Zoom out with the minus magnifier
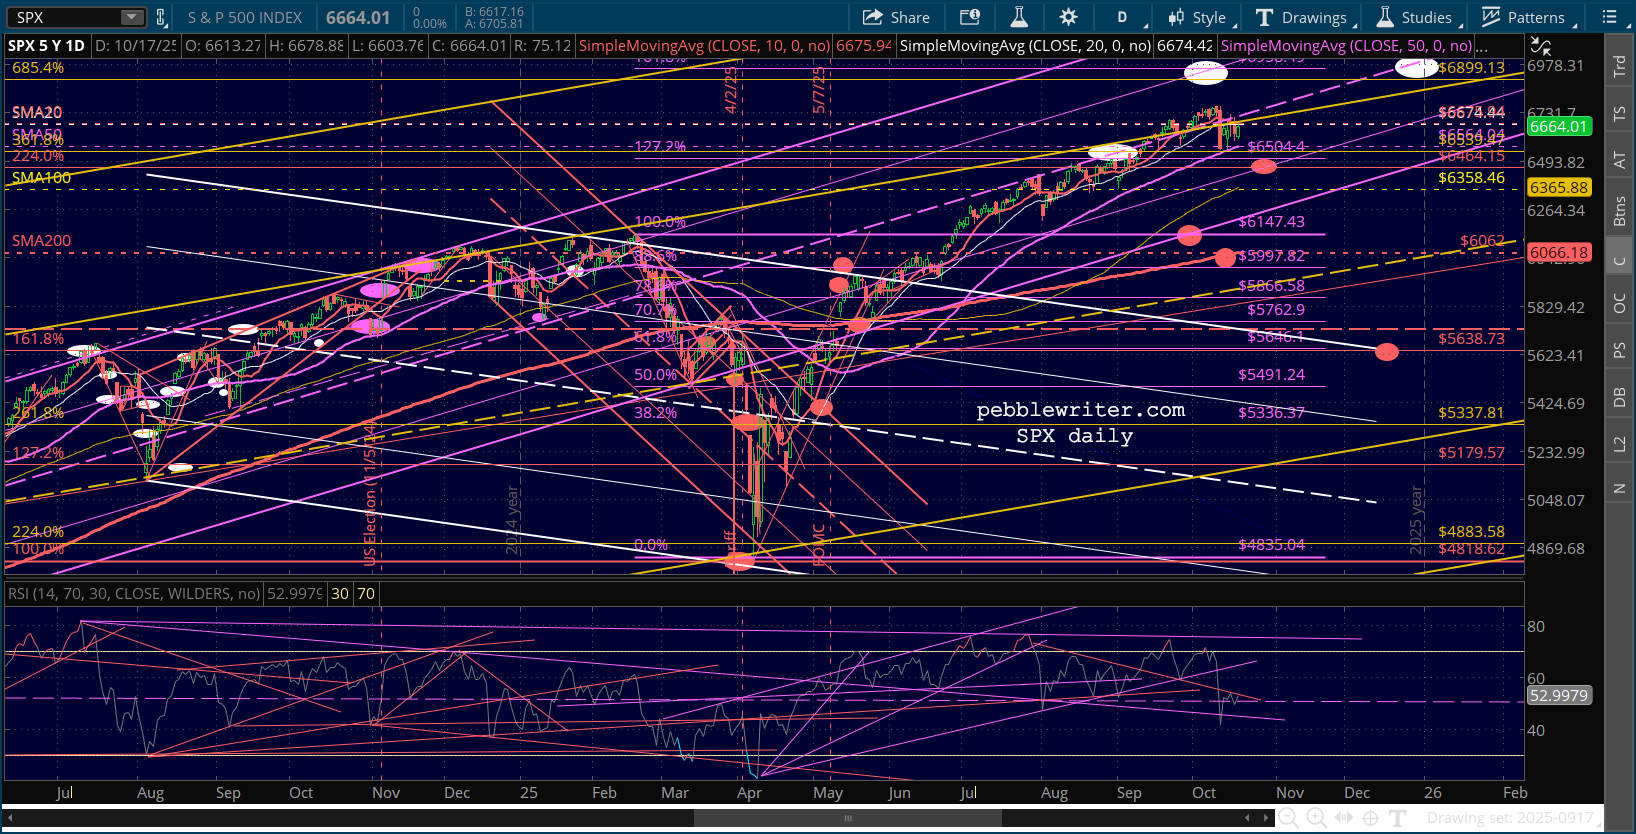 pos(1289,817)
